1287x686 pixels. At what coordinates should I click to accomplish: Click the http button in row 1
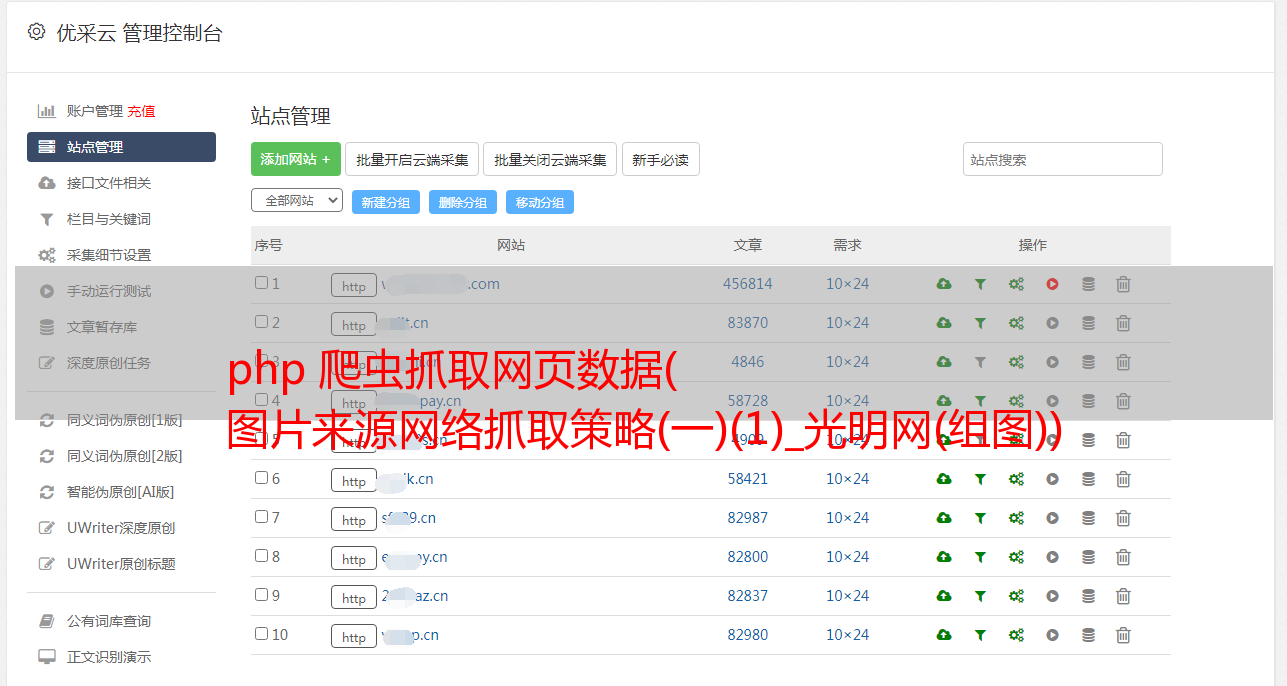pyautogui.click(x=354, y=285)
